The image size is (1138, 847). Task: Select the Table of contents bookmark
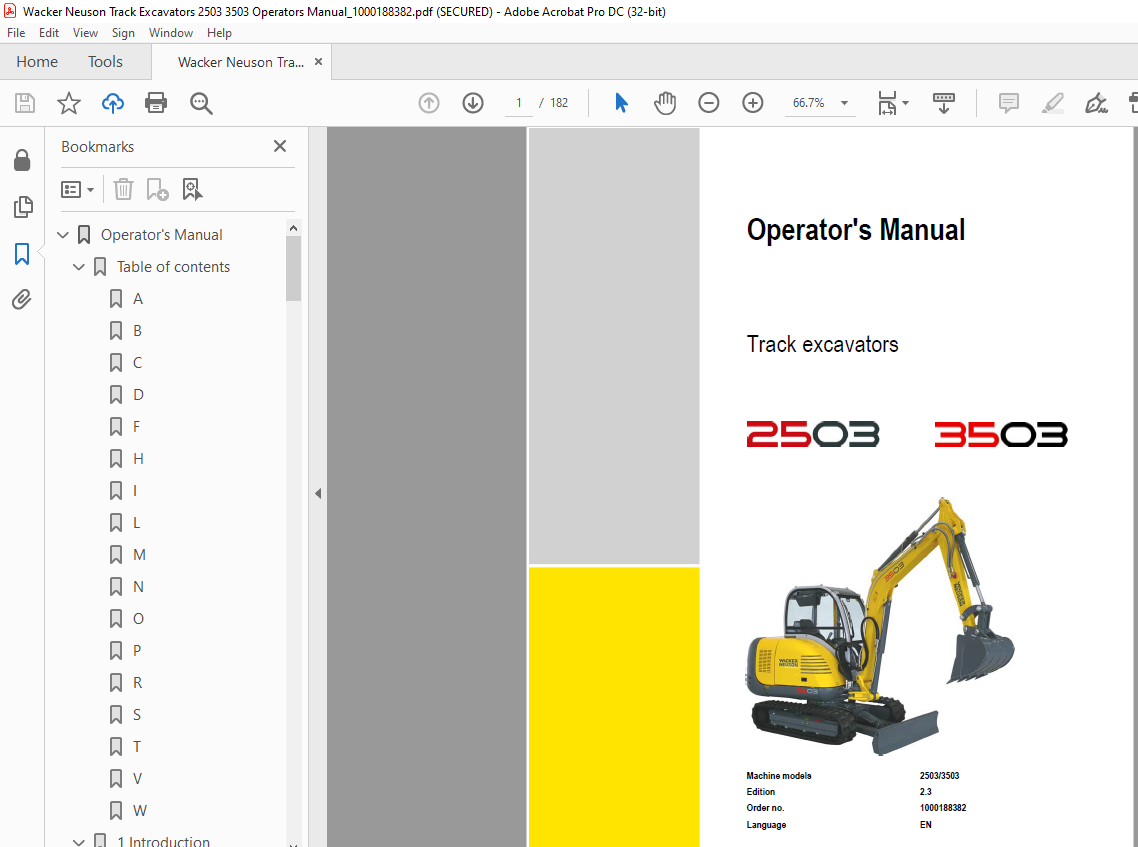(x=173, y=267)
